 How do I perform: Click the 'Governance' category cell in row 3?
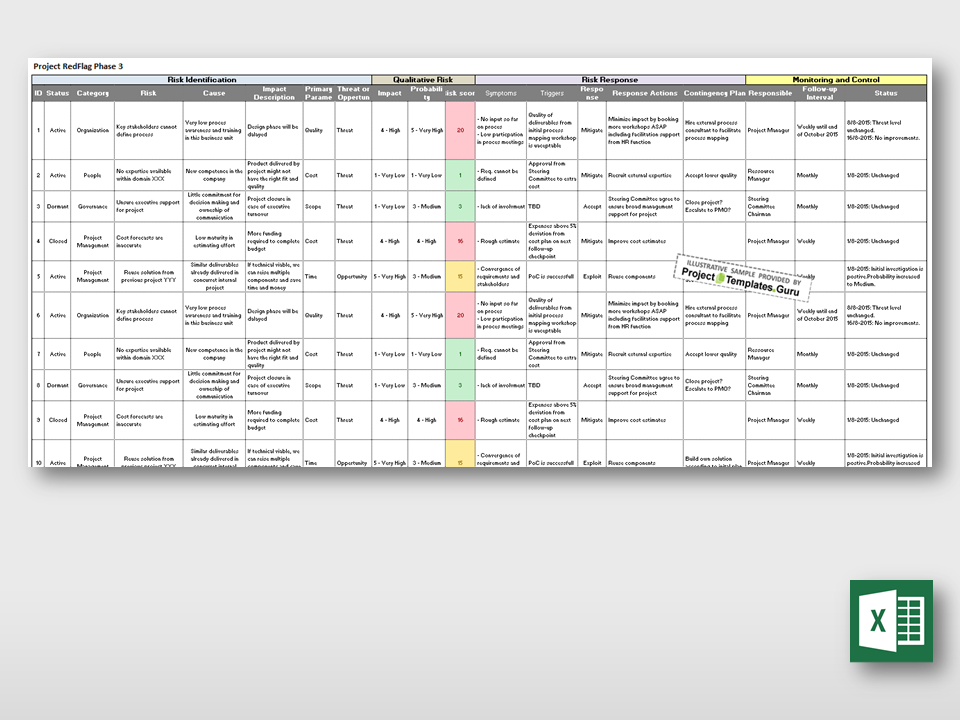click(92, 206)
